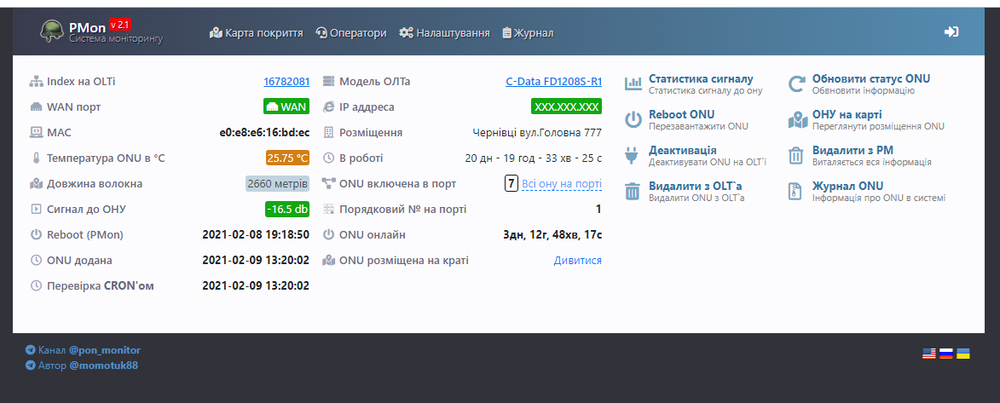Click the Журнал ONU document icon
The width and height of the screenshot is (1000, 403).
pos(796,191)
